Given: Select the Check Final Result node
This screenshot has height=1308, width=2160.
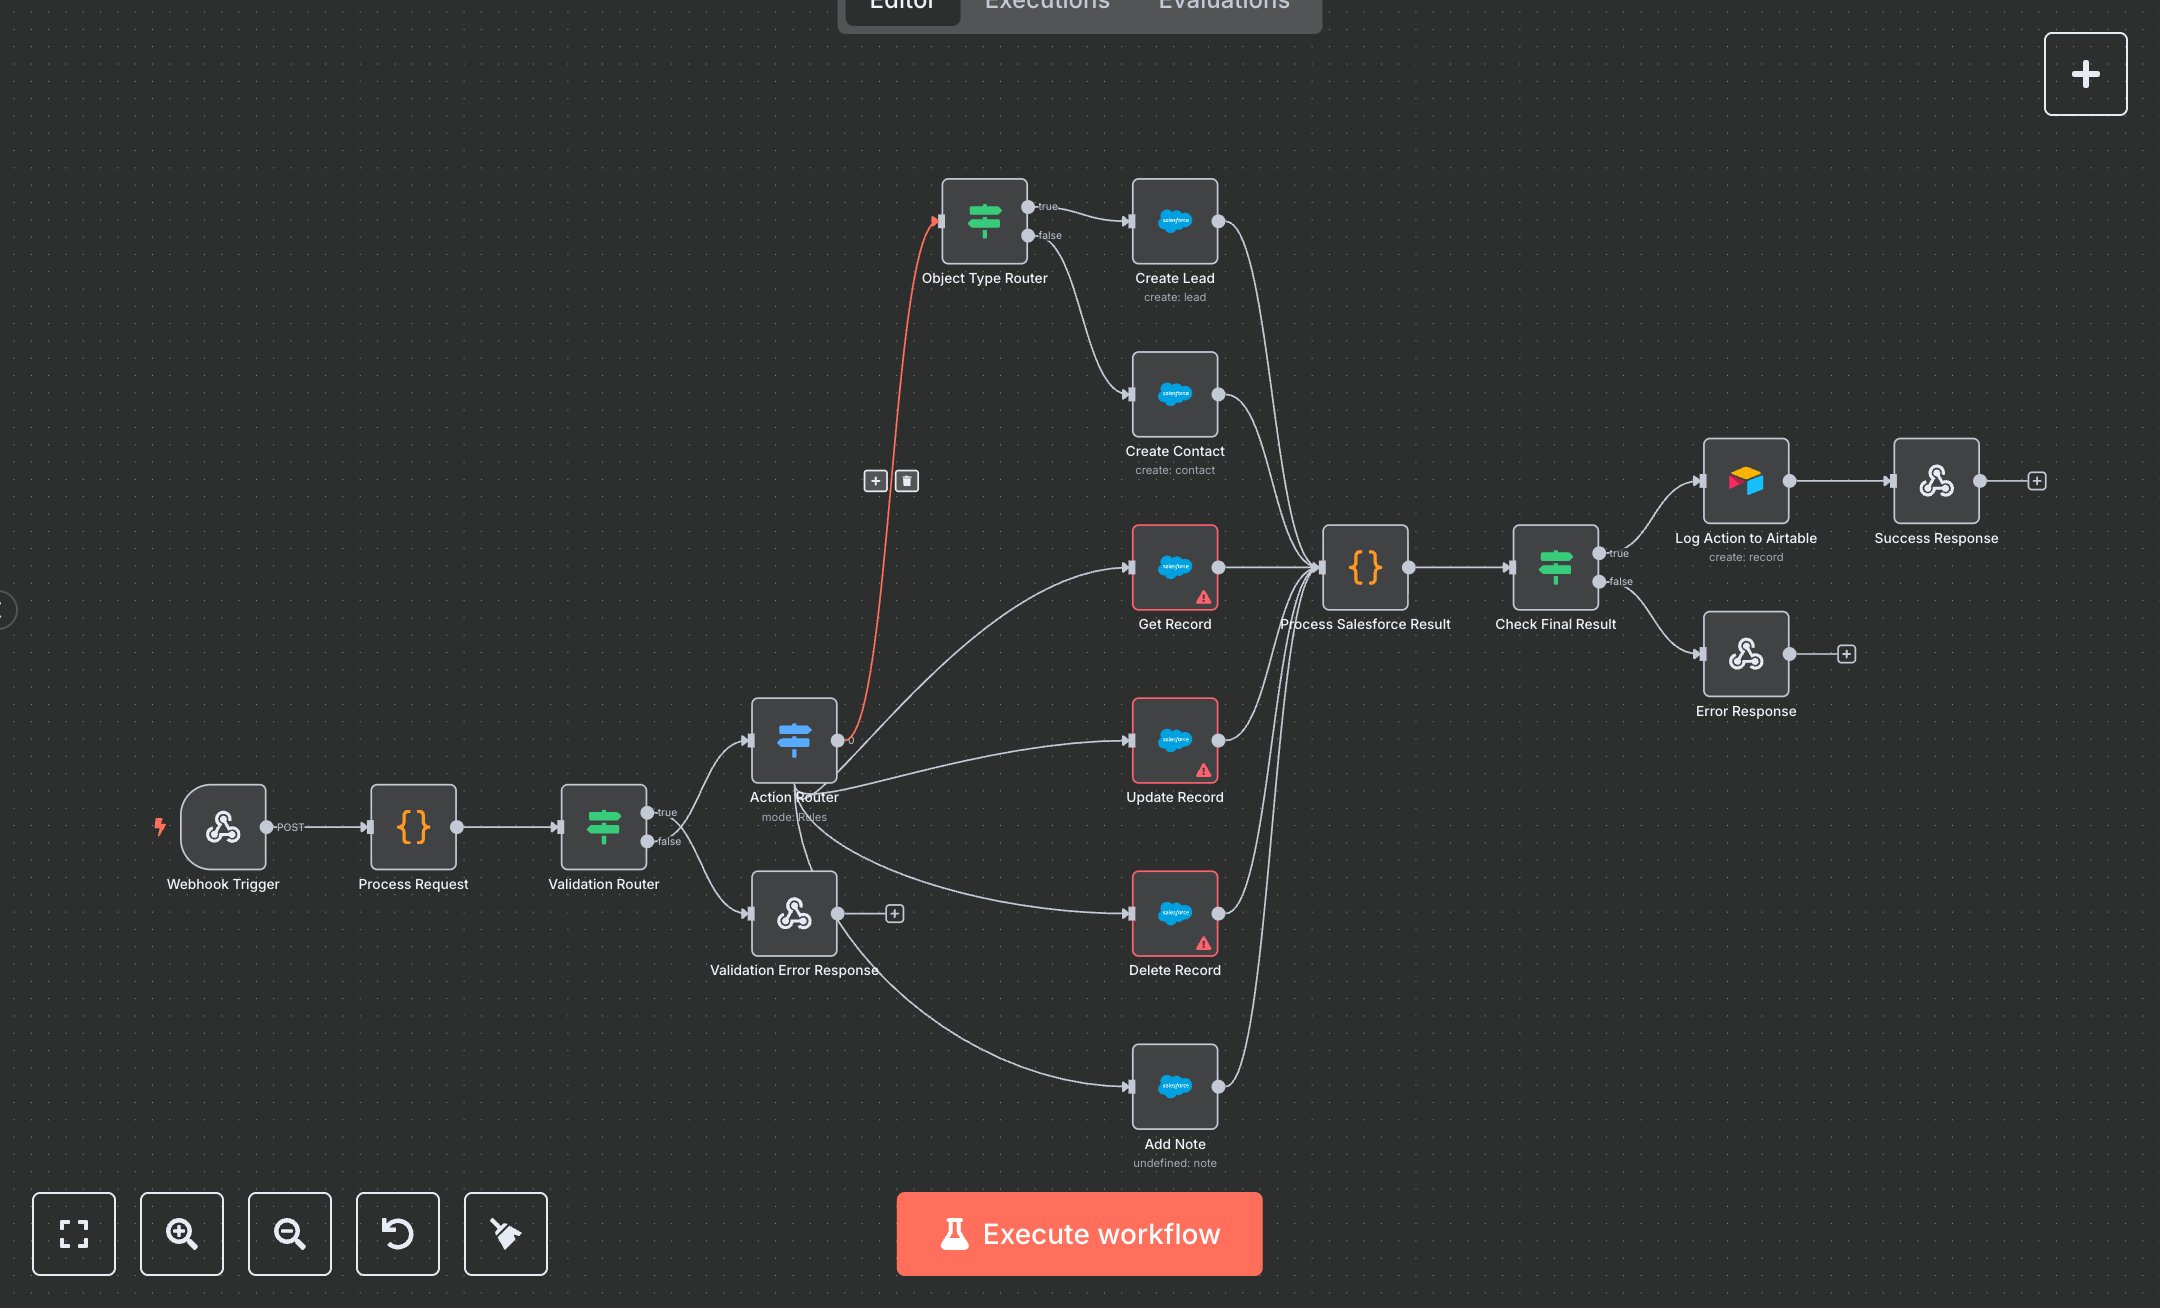Looking at the screenshot, I should [x=1555, y=567].
